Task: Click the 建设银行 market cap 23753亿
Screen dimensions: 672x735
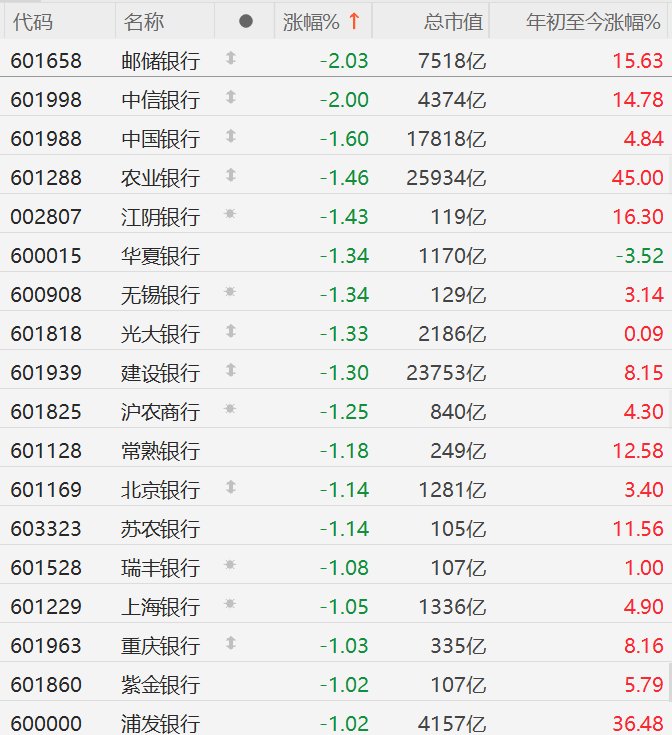Action: coord(446,373)
